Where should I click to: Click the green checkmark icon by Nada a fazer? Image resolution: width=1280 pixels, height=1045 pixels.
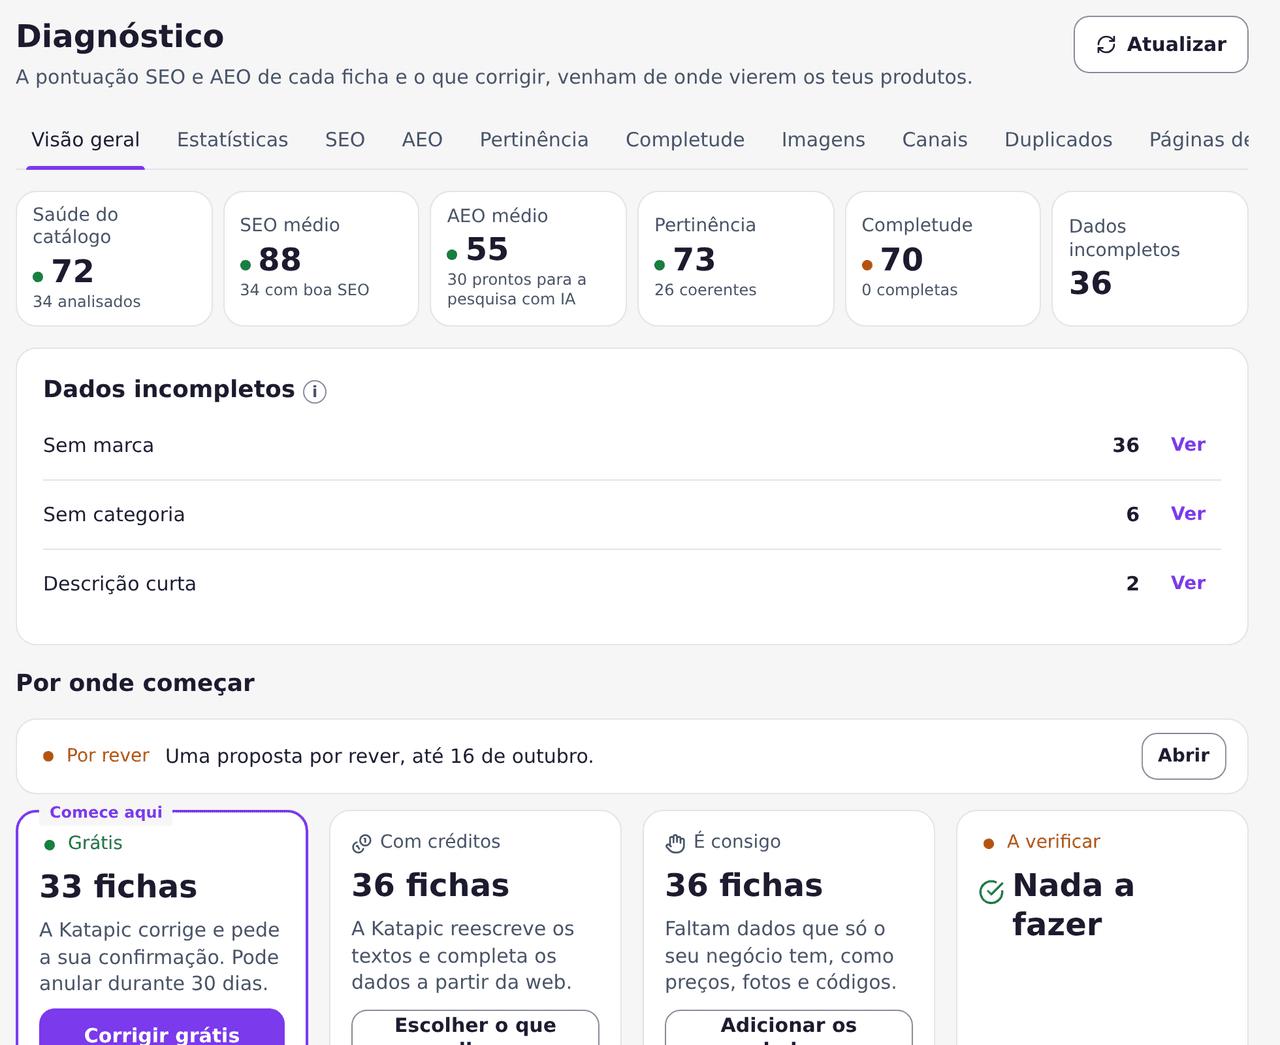click(x=991, y=891)
